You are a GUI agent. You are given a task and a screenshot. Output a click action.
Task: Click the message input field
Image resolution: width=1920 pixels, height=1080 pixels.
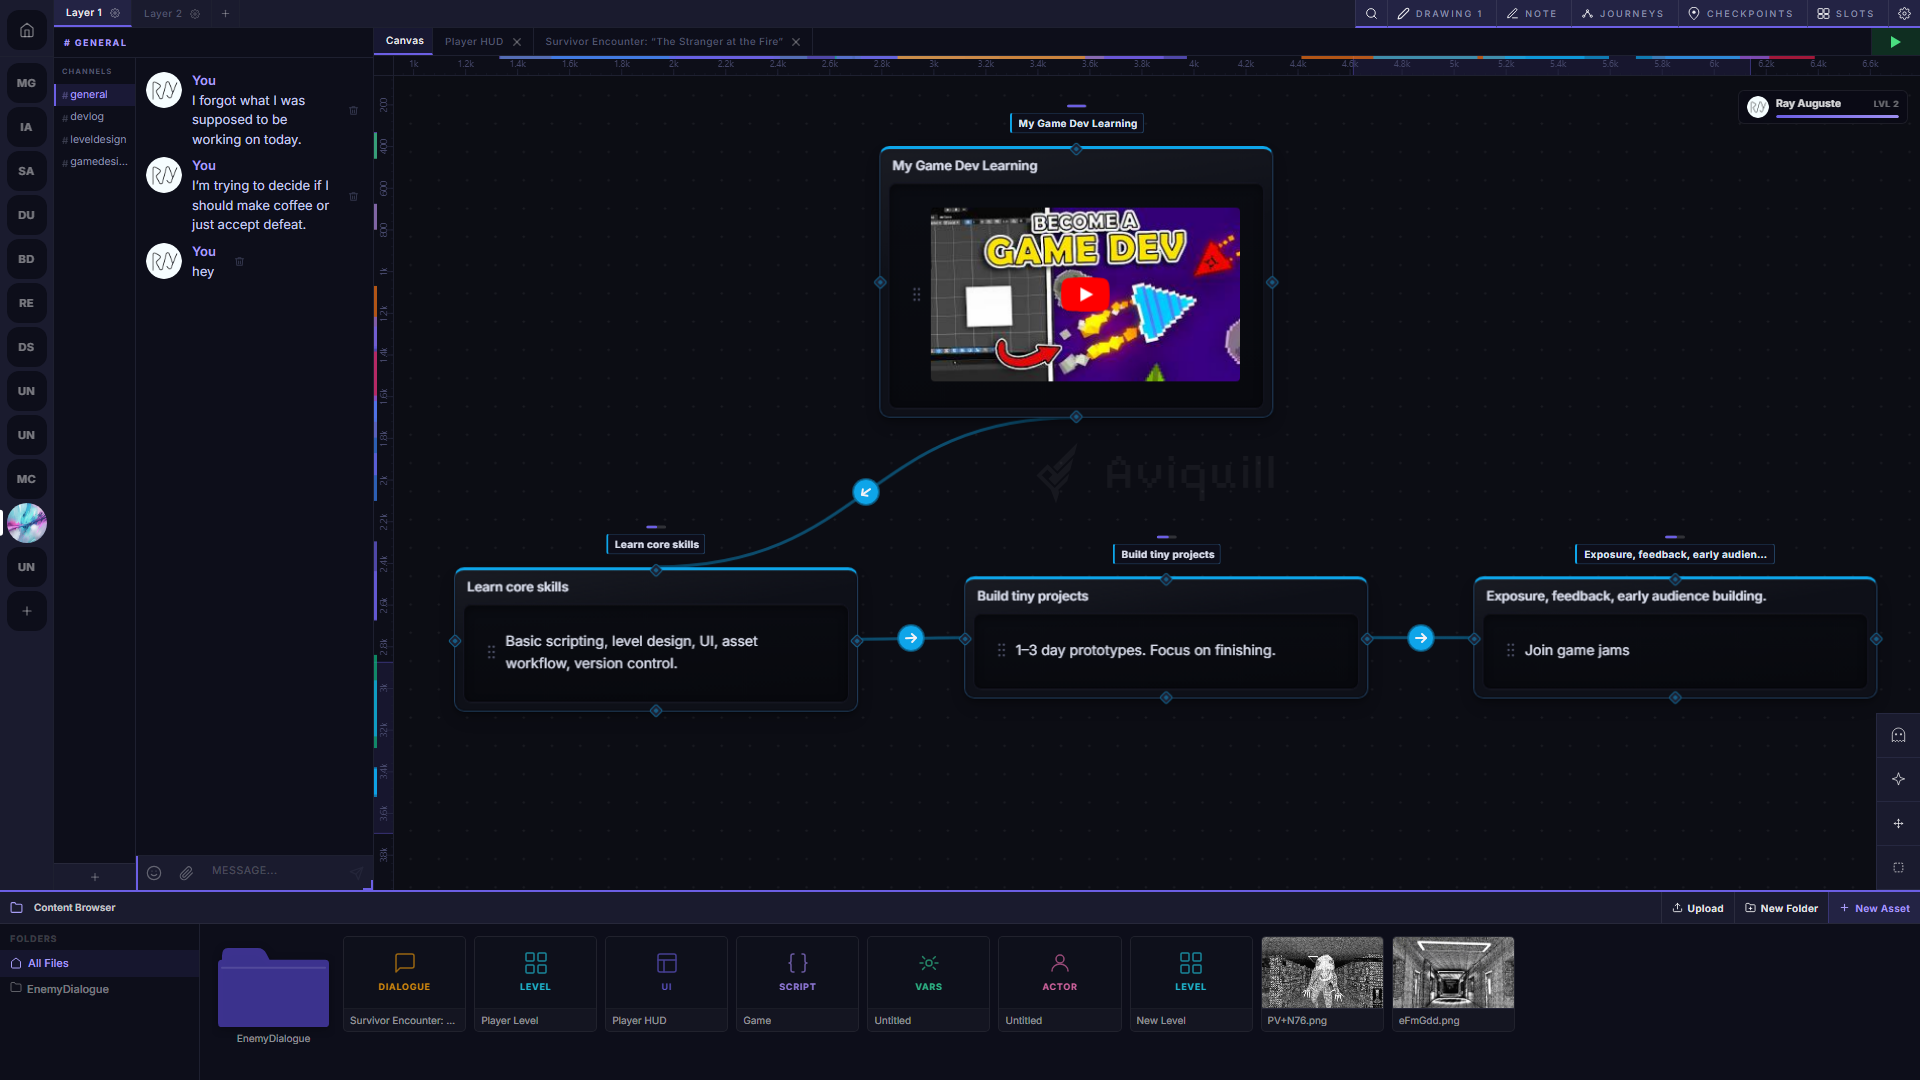[275, 871]
